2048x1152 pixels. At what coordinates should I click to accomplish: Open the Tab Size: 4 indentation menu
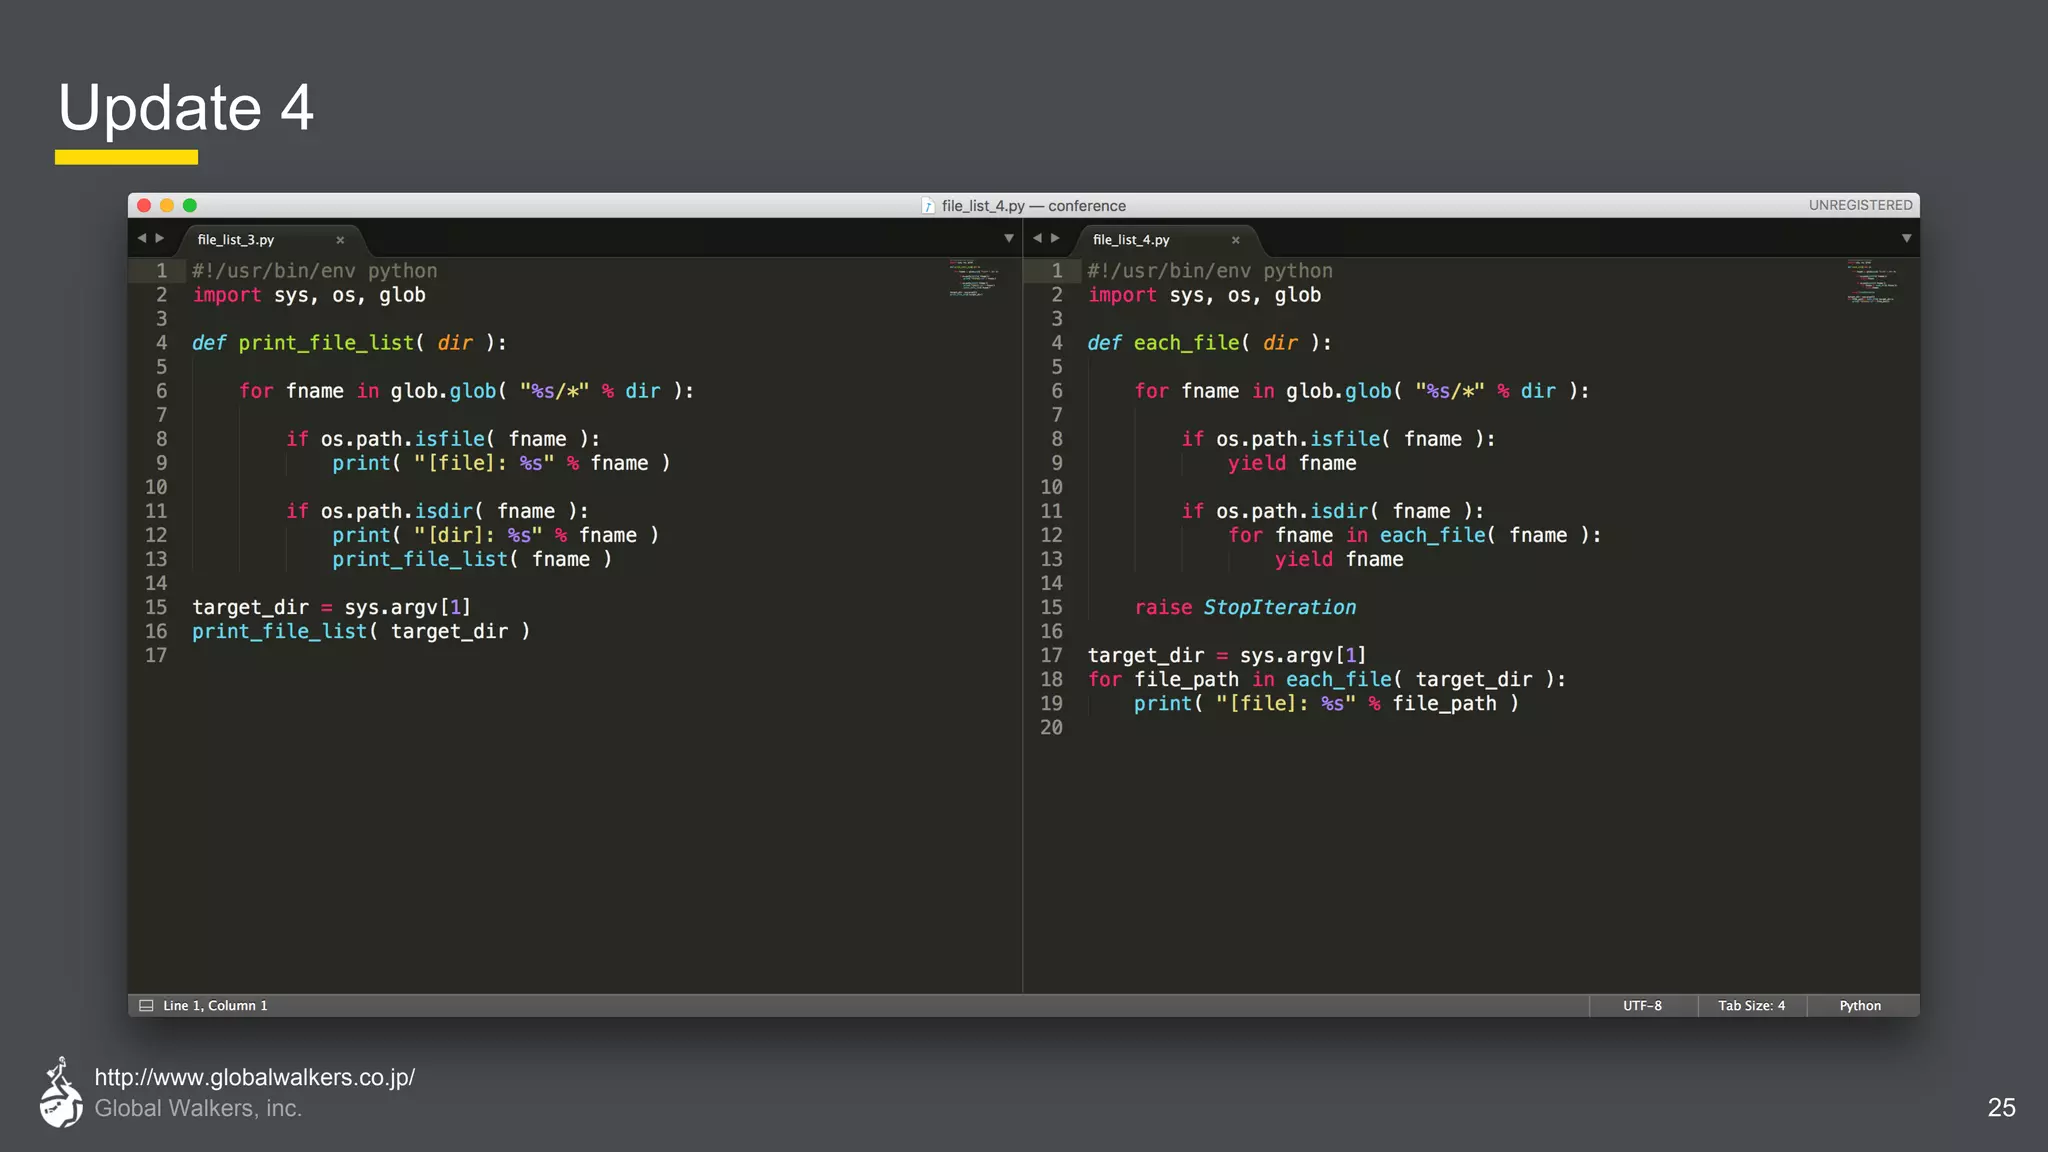[1751, 1006]
